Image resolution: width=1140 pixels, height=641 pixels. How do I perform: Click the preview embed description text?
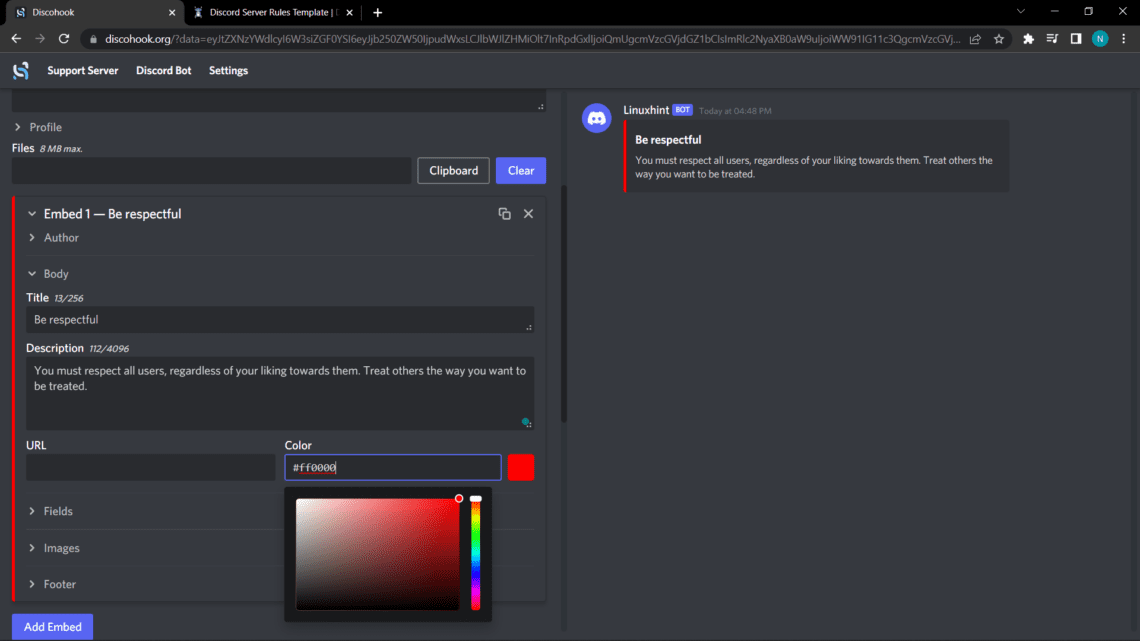point(814,167)
